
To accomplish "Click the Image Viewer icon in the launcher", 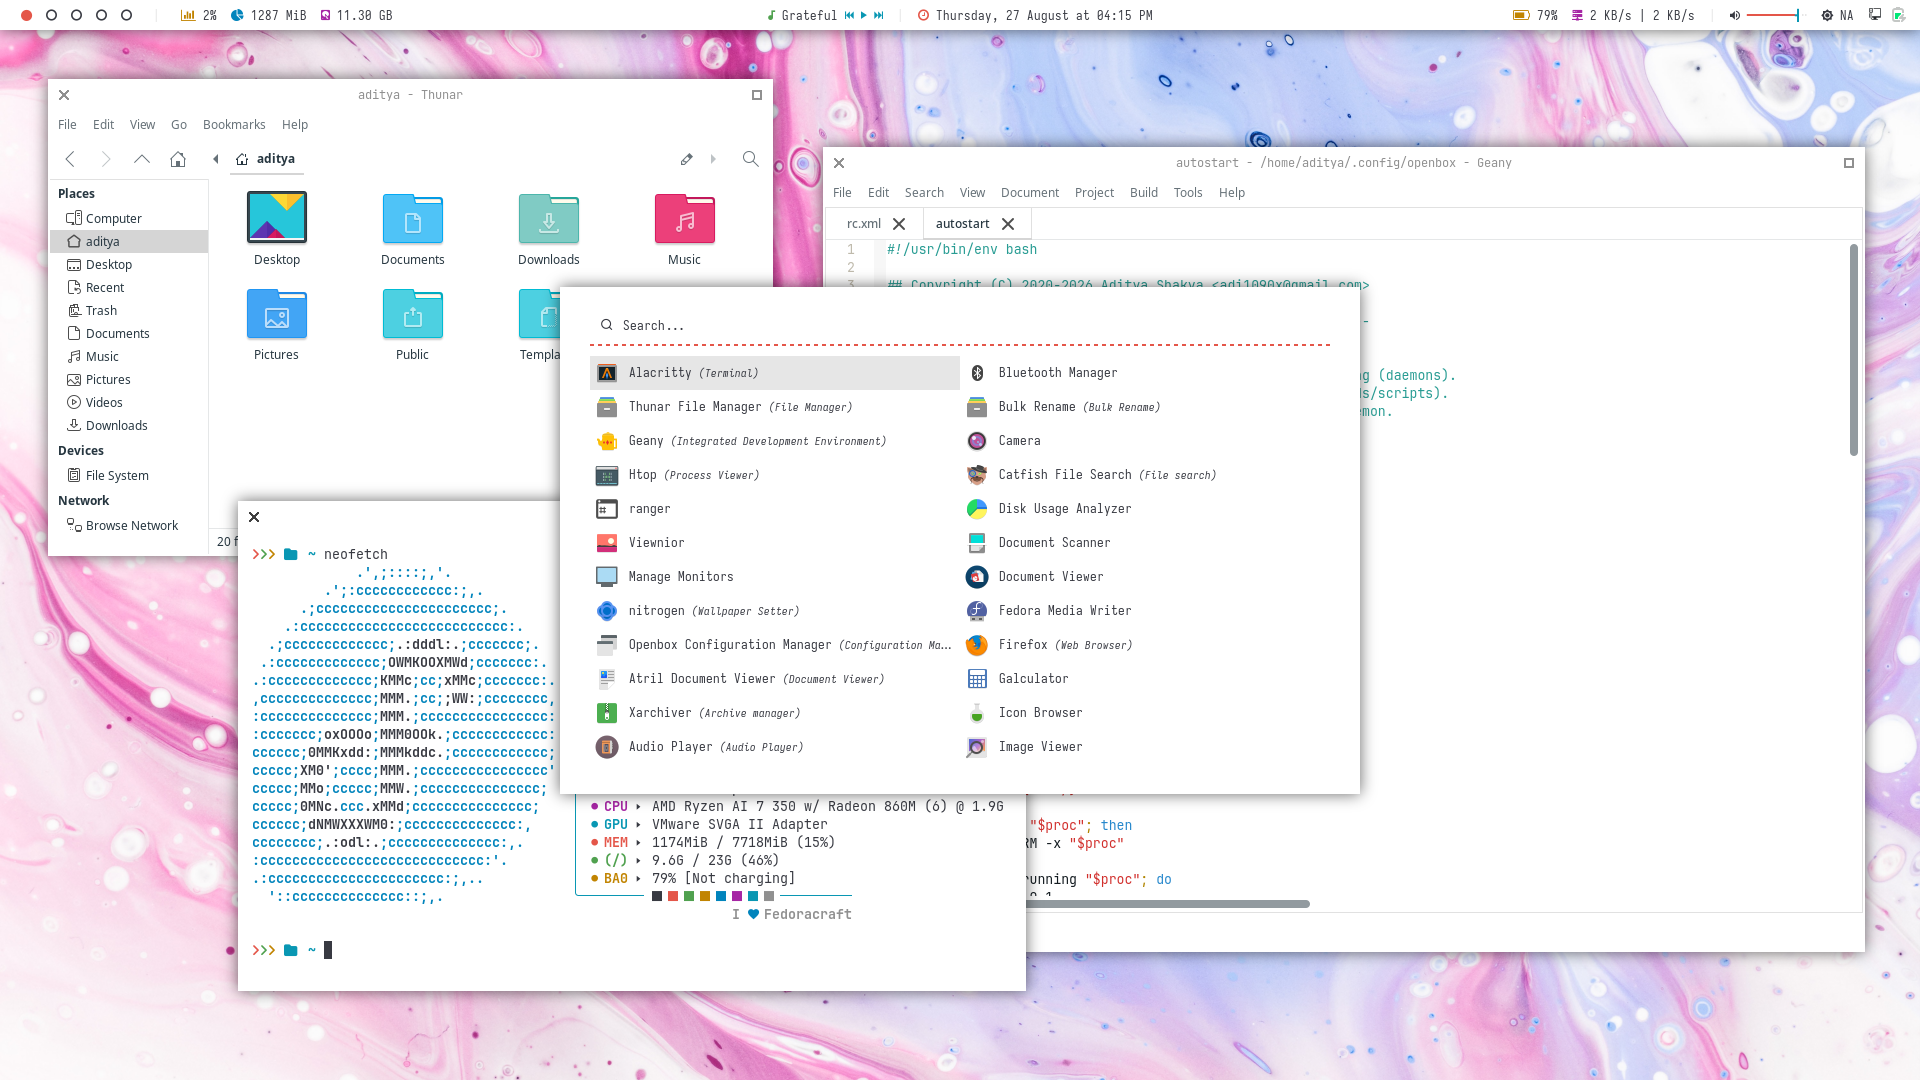I will click(x=977, y=747).
